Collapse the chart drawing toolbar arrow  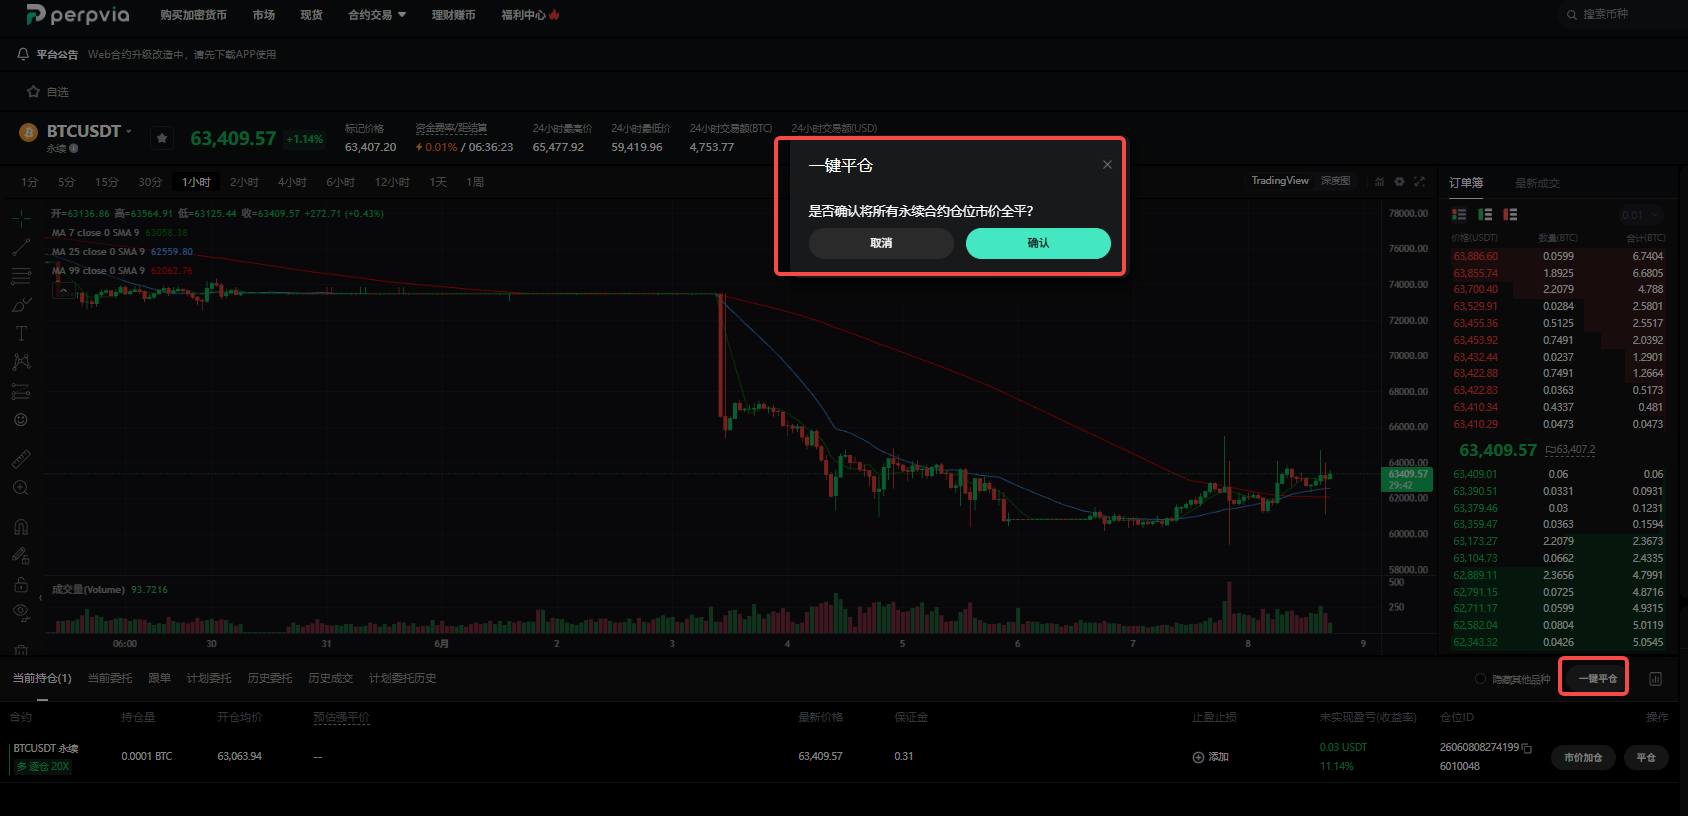click(x=40, y=598)
